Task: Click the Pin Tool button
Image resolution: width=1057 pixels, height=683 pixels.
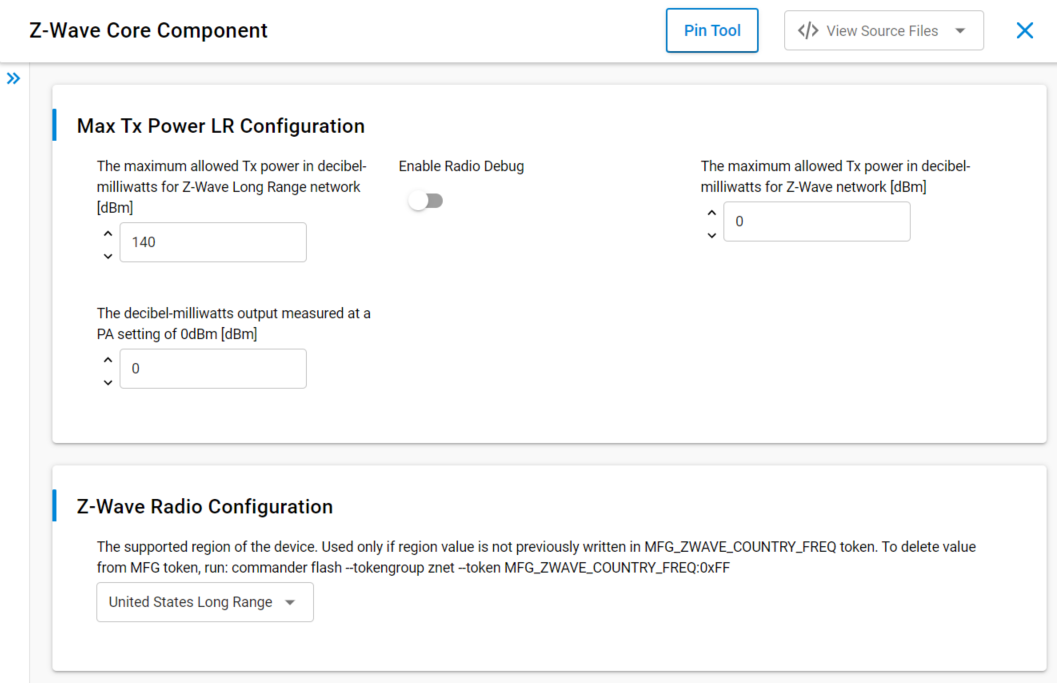Action: (712, 30)
